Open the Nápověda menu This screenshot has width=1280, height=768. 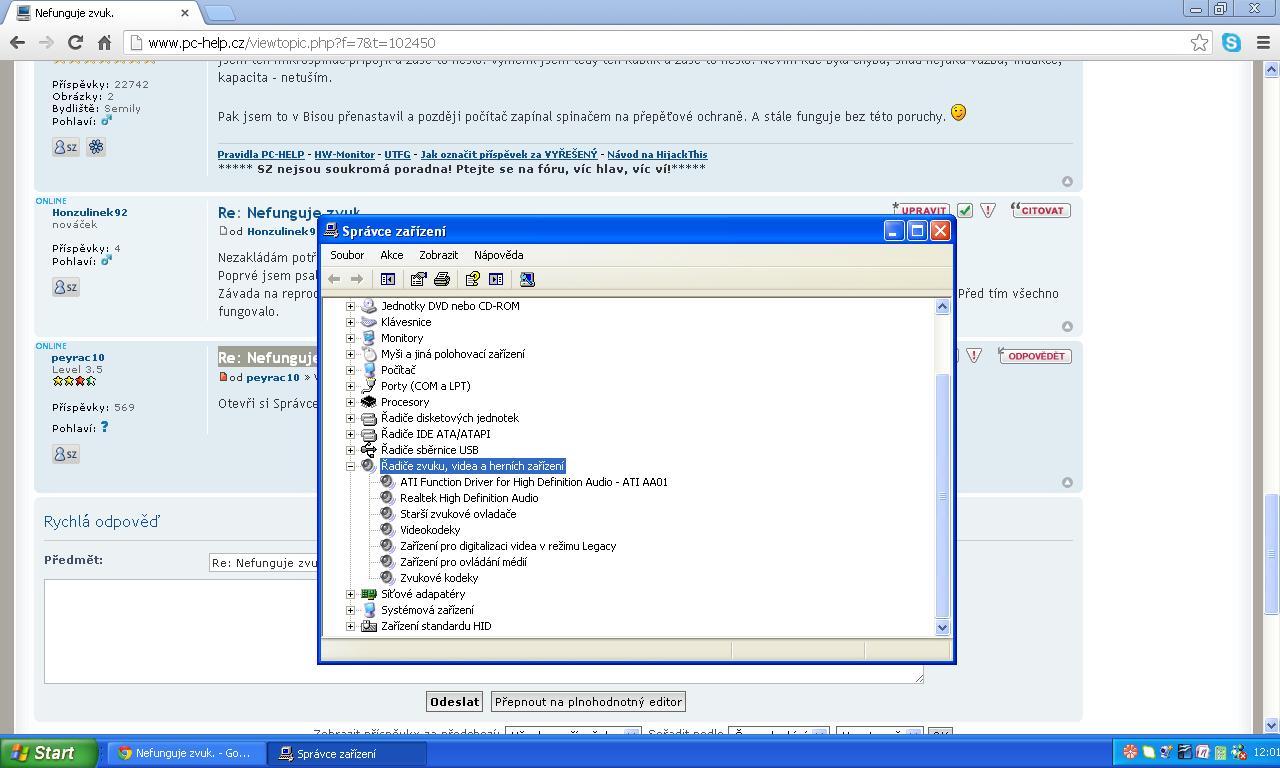click(x=498, y=255)
